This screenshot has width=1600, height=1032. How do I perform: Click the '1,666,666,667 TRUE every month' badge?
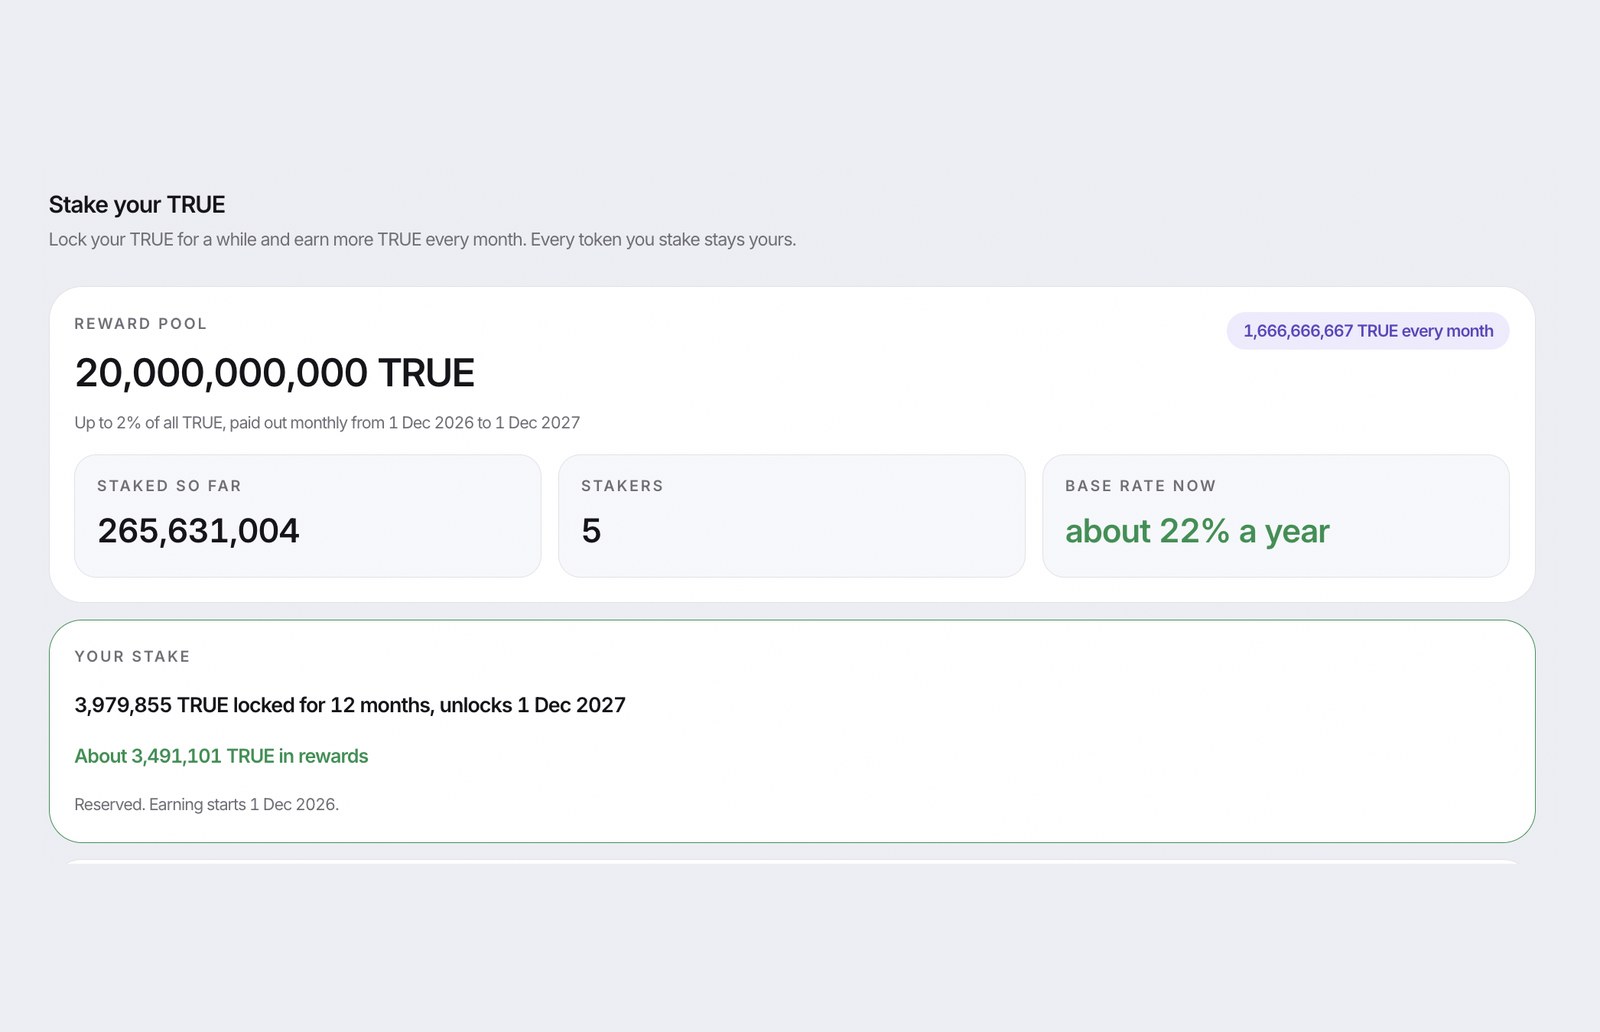pyautogui.click(x=1368, y=331)
